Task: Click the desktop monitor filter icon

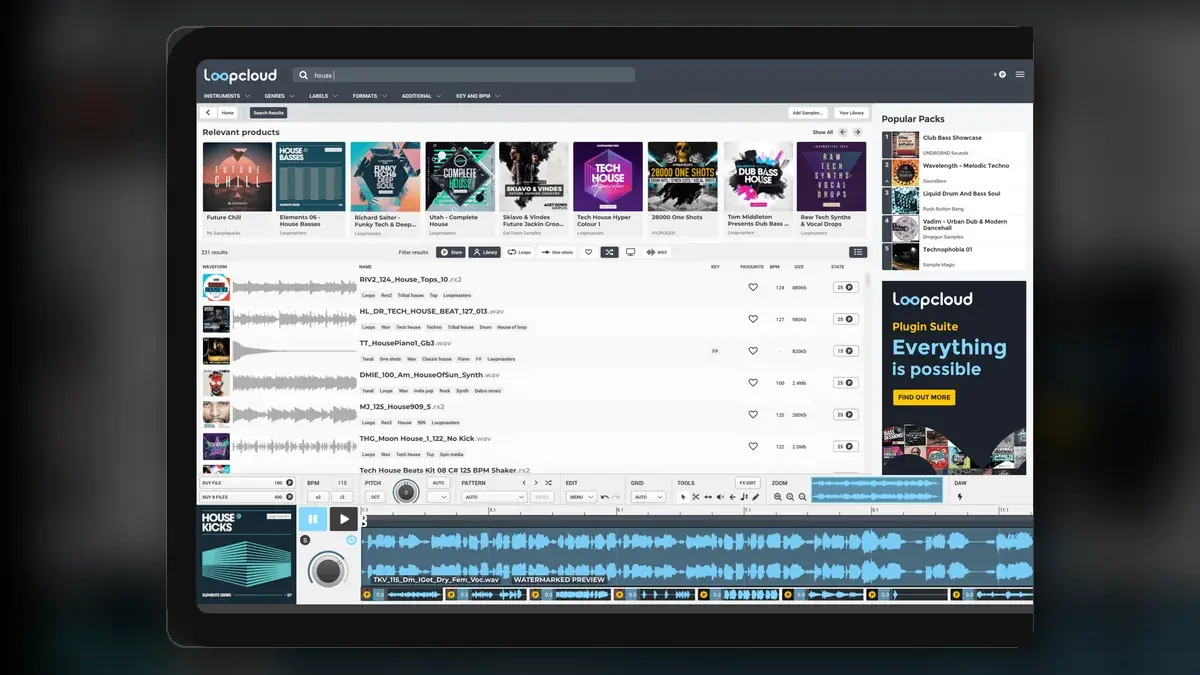Action: [630, 252]
